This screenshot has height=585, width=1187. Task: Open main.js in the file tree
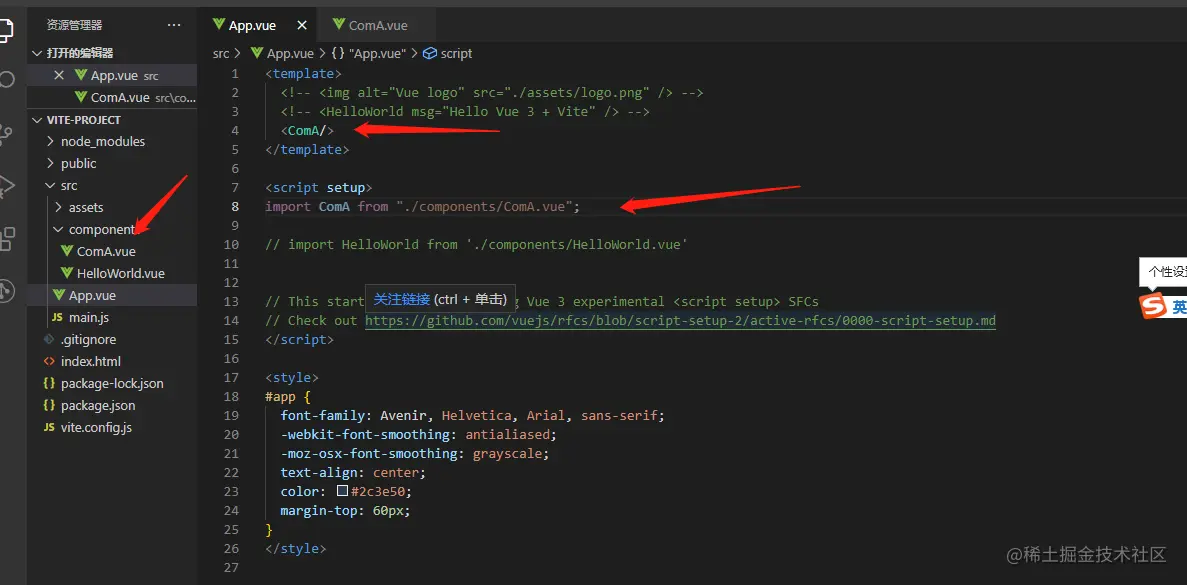(x=89, y=317)
